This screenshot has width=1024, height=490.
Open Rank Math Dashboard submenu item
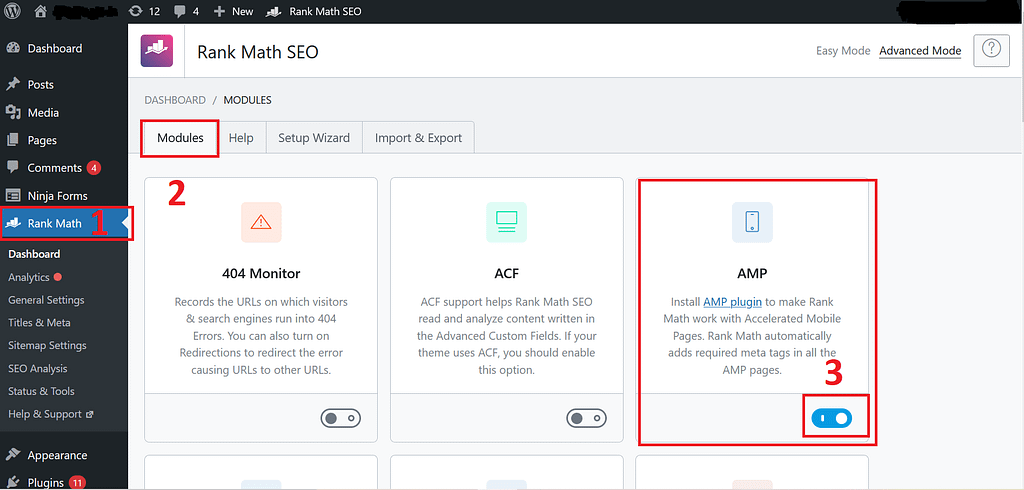tap(34, 254)
